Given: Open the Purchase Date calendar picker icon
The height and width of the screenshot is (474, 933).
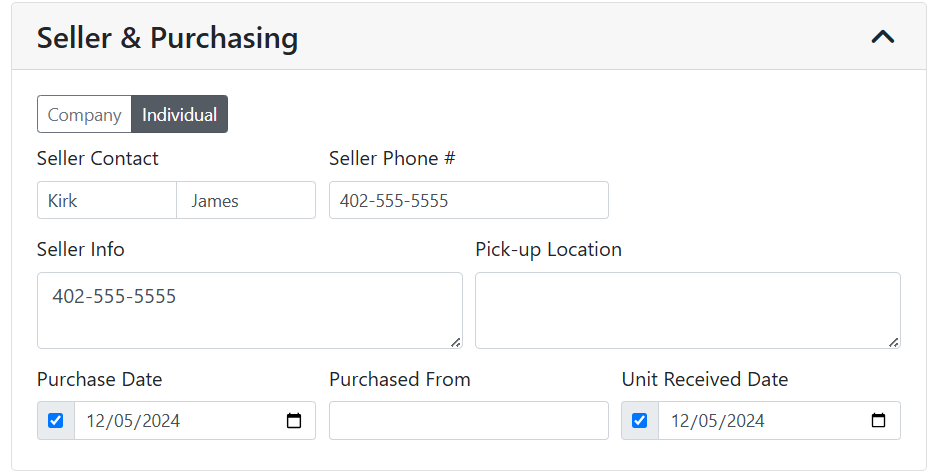Looking at the screenshot, I should tap(294, 421).
